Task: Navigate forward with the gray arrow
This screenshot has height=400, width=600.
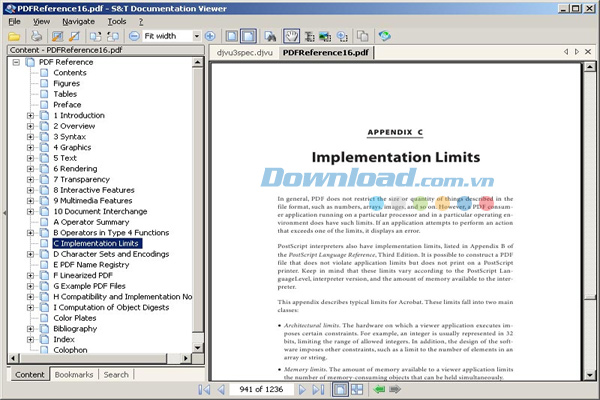Action: pyautogui.click(x=395, y=390)
